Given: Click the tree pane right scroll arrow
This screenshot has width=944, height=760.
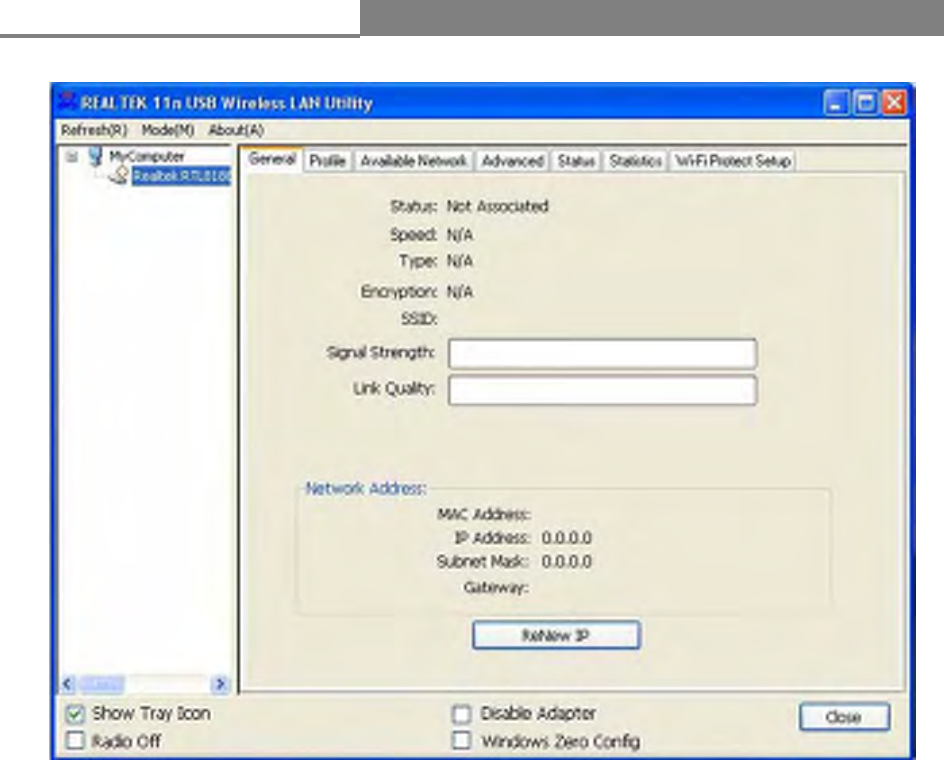Looking at the screenshot, I should coord(221,684).
